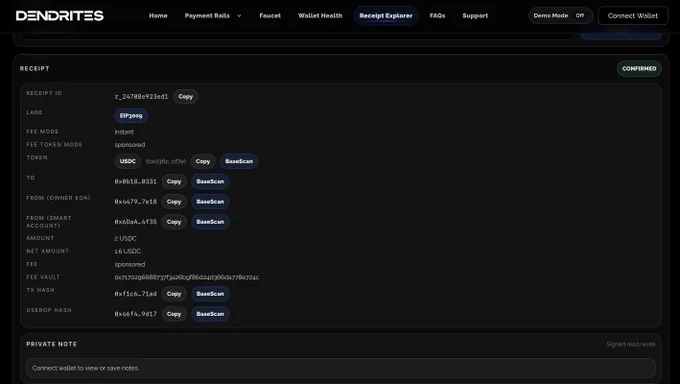Click the Connect Wallet button
Image resolution: width=680 pixels, height=384 pixels.
633,16
